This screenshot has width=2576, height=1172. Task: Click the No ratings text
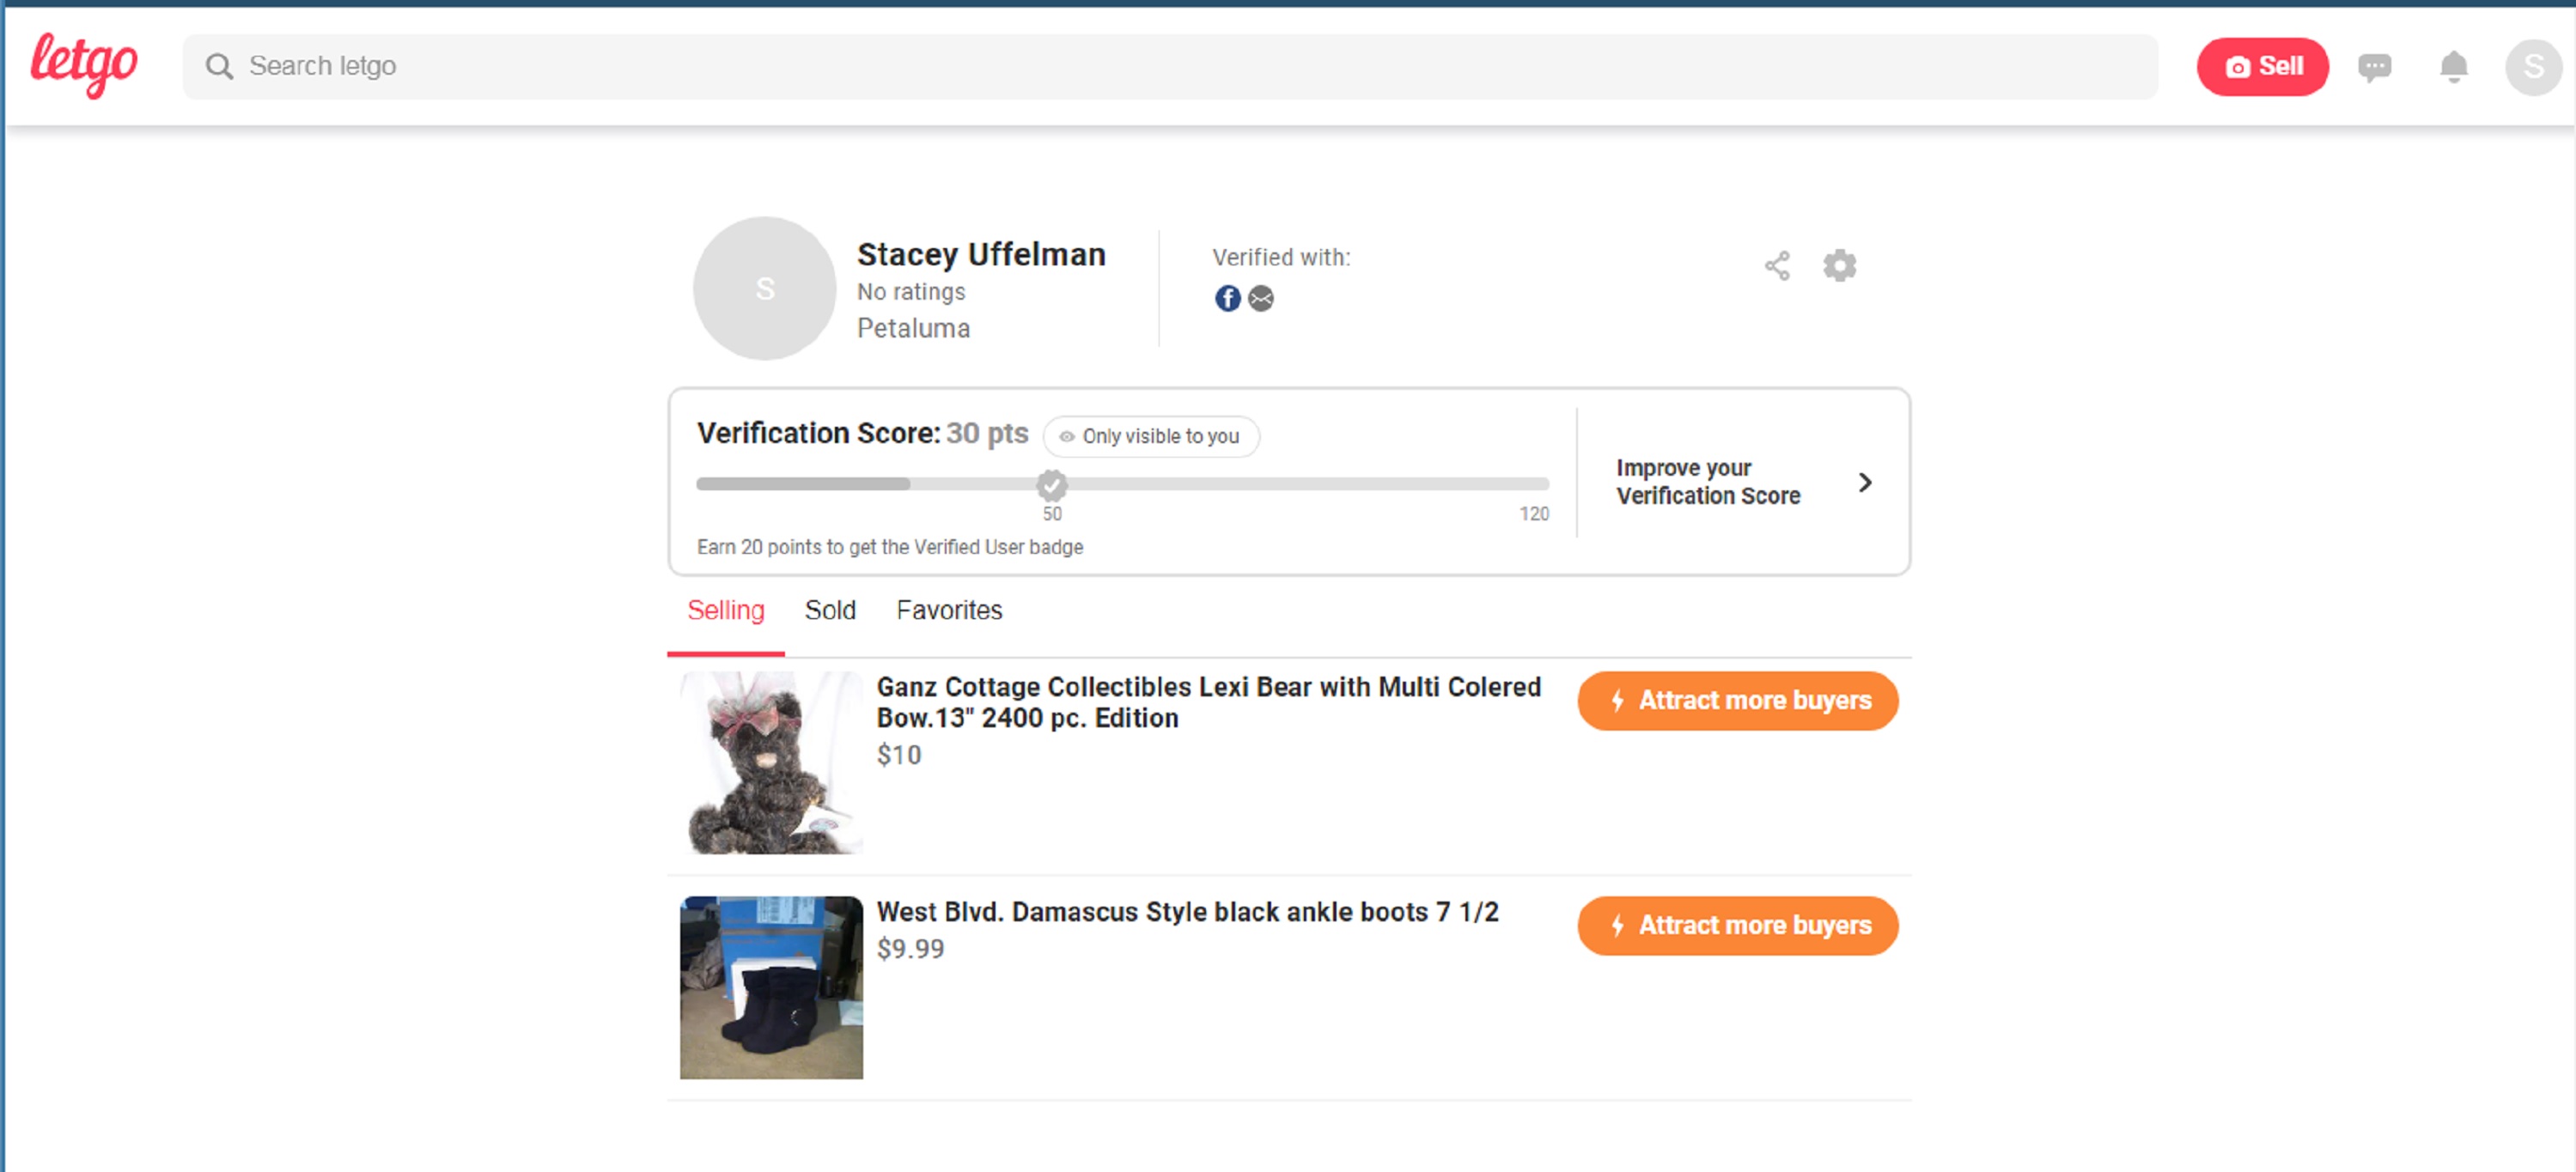point(911,292)
